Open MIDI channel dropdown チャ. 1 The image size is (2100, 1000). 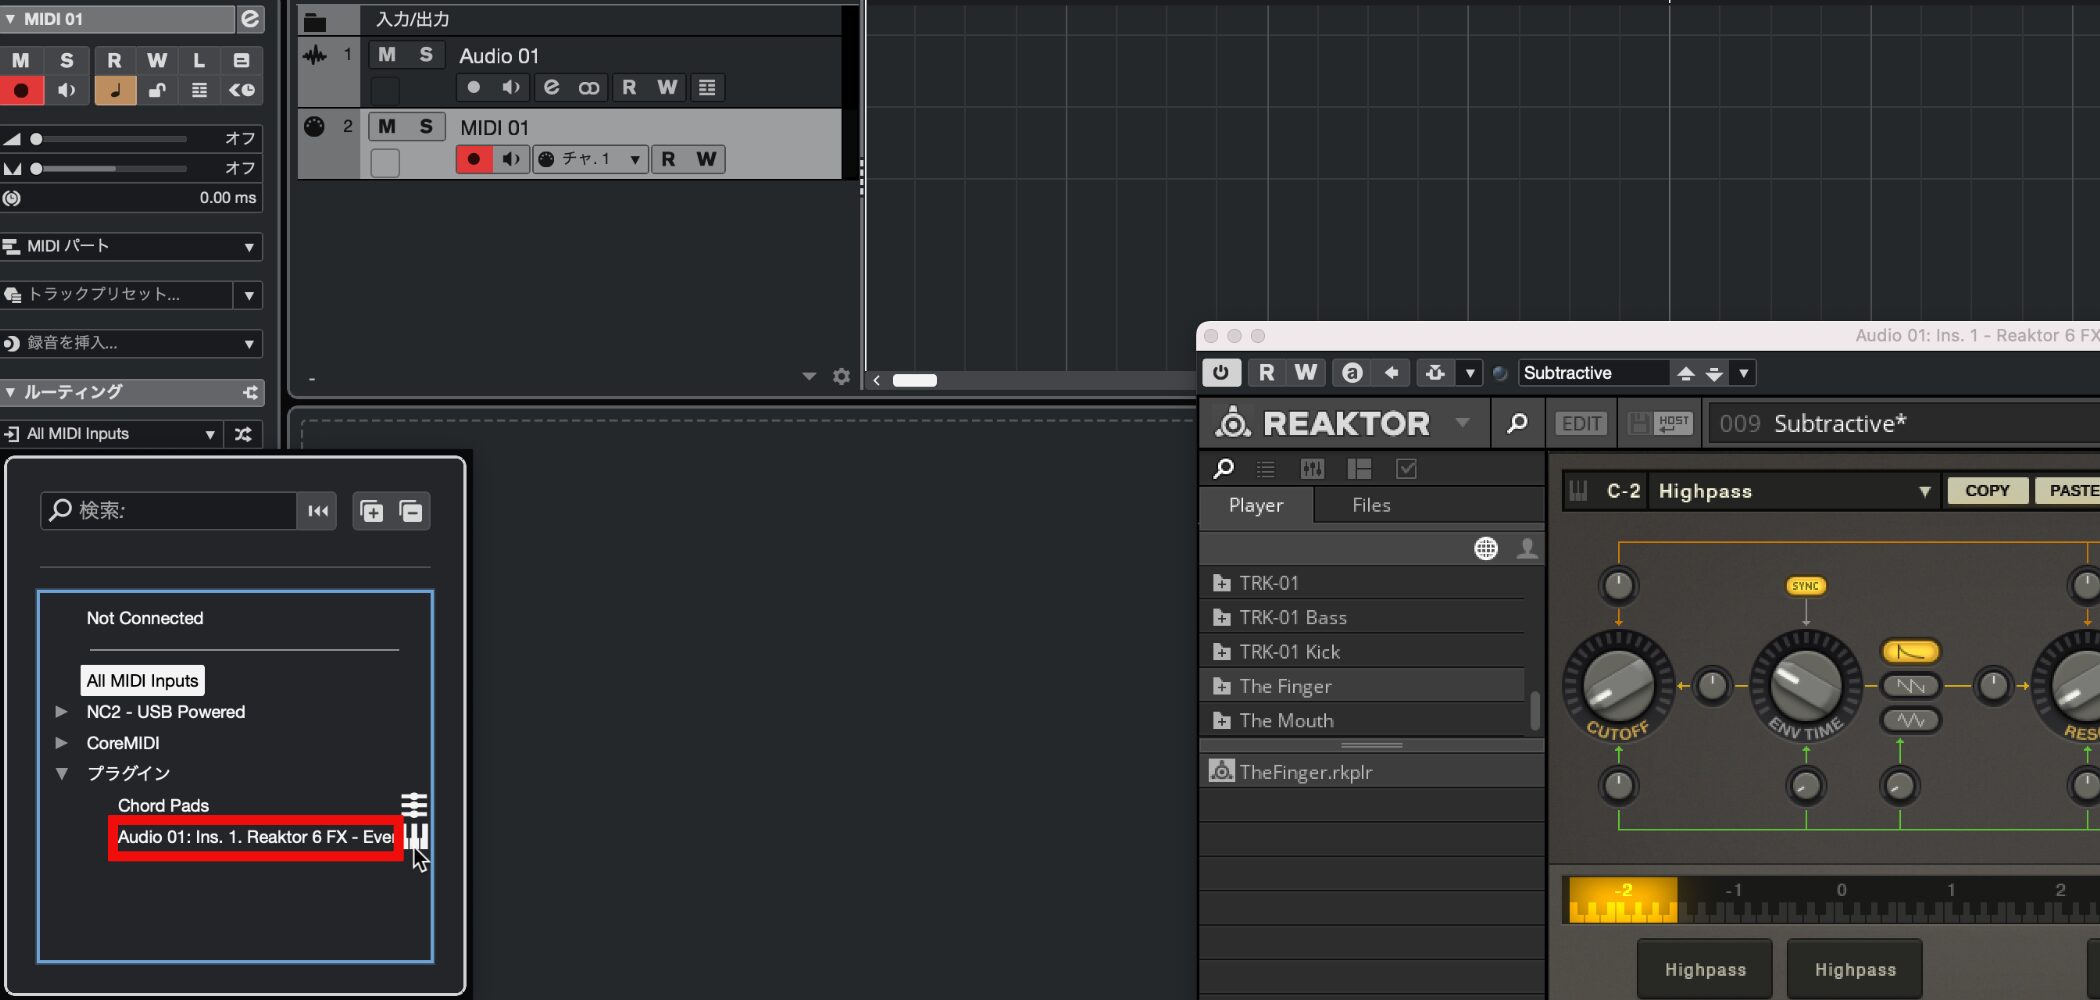point(591,159)
